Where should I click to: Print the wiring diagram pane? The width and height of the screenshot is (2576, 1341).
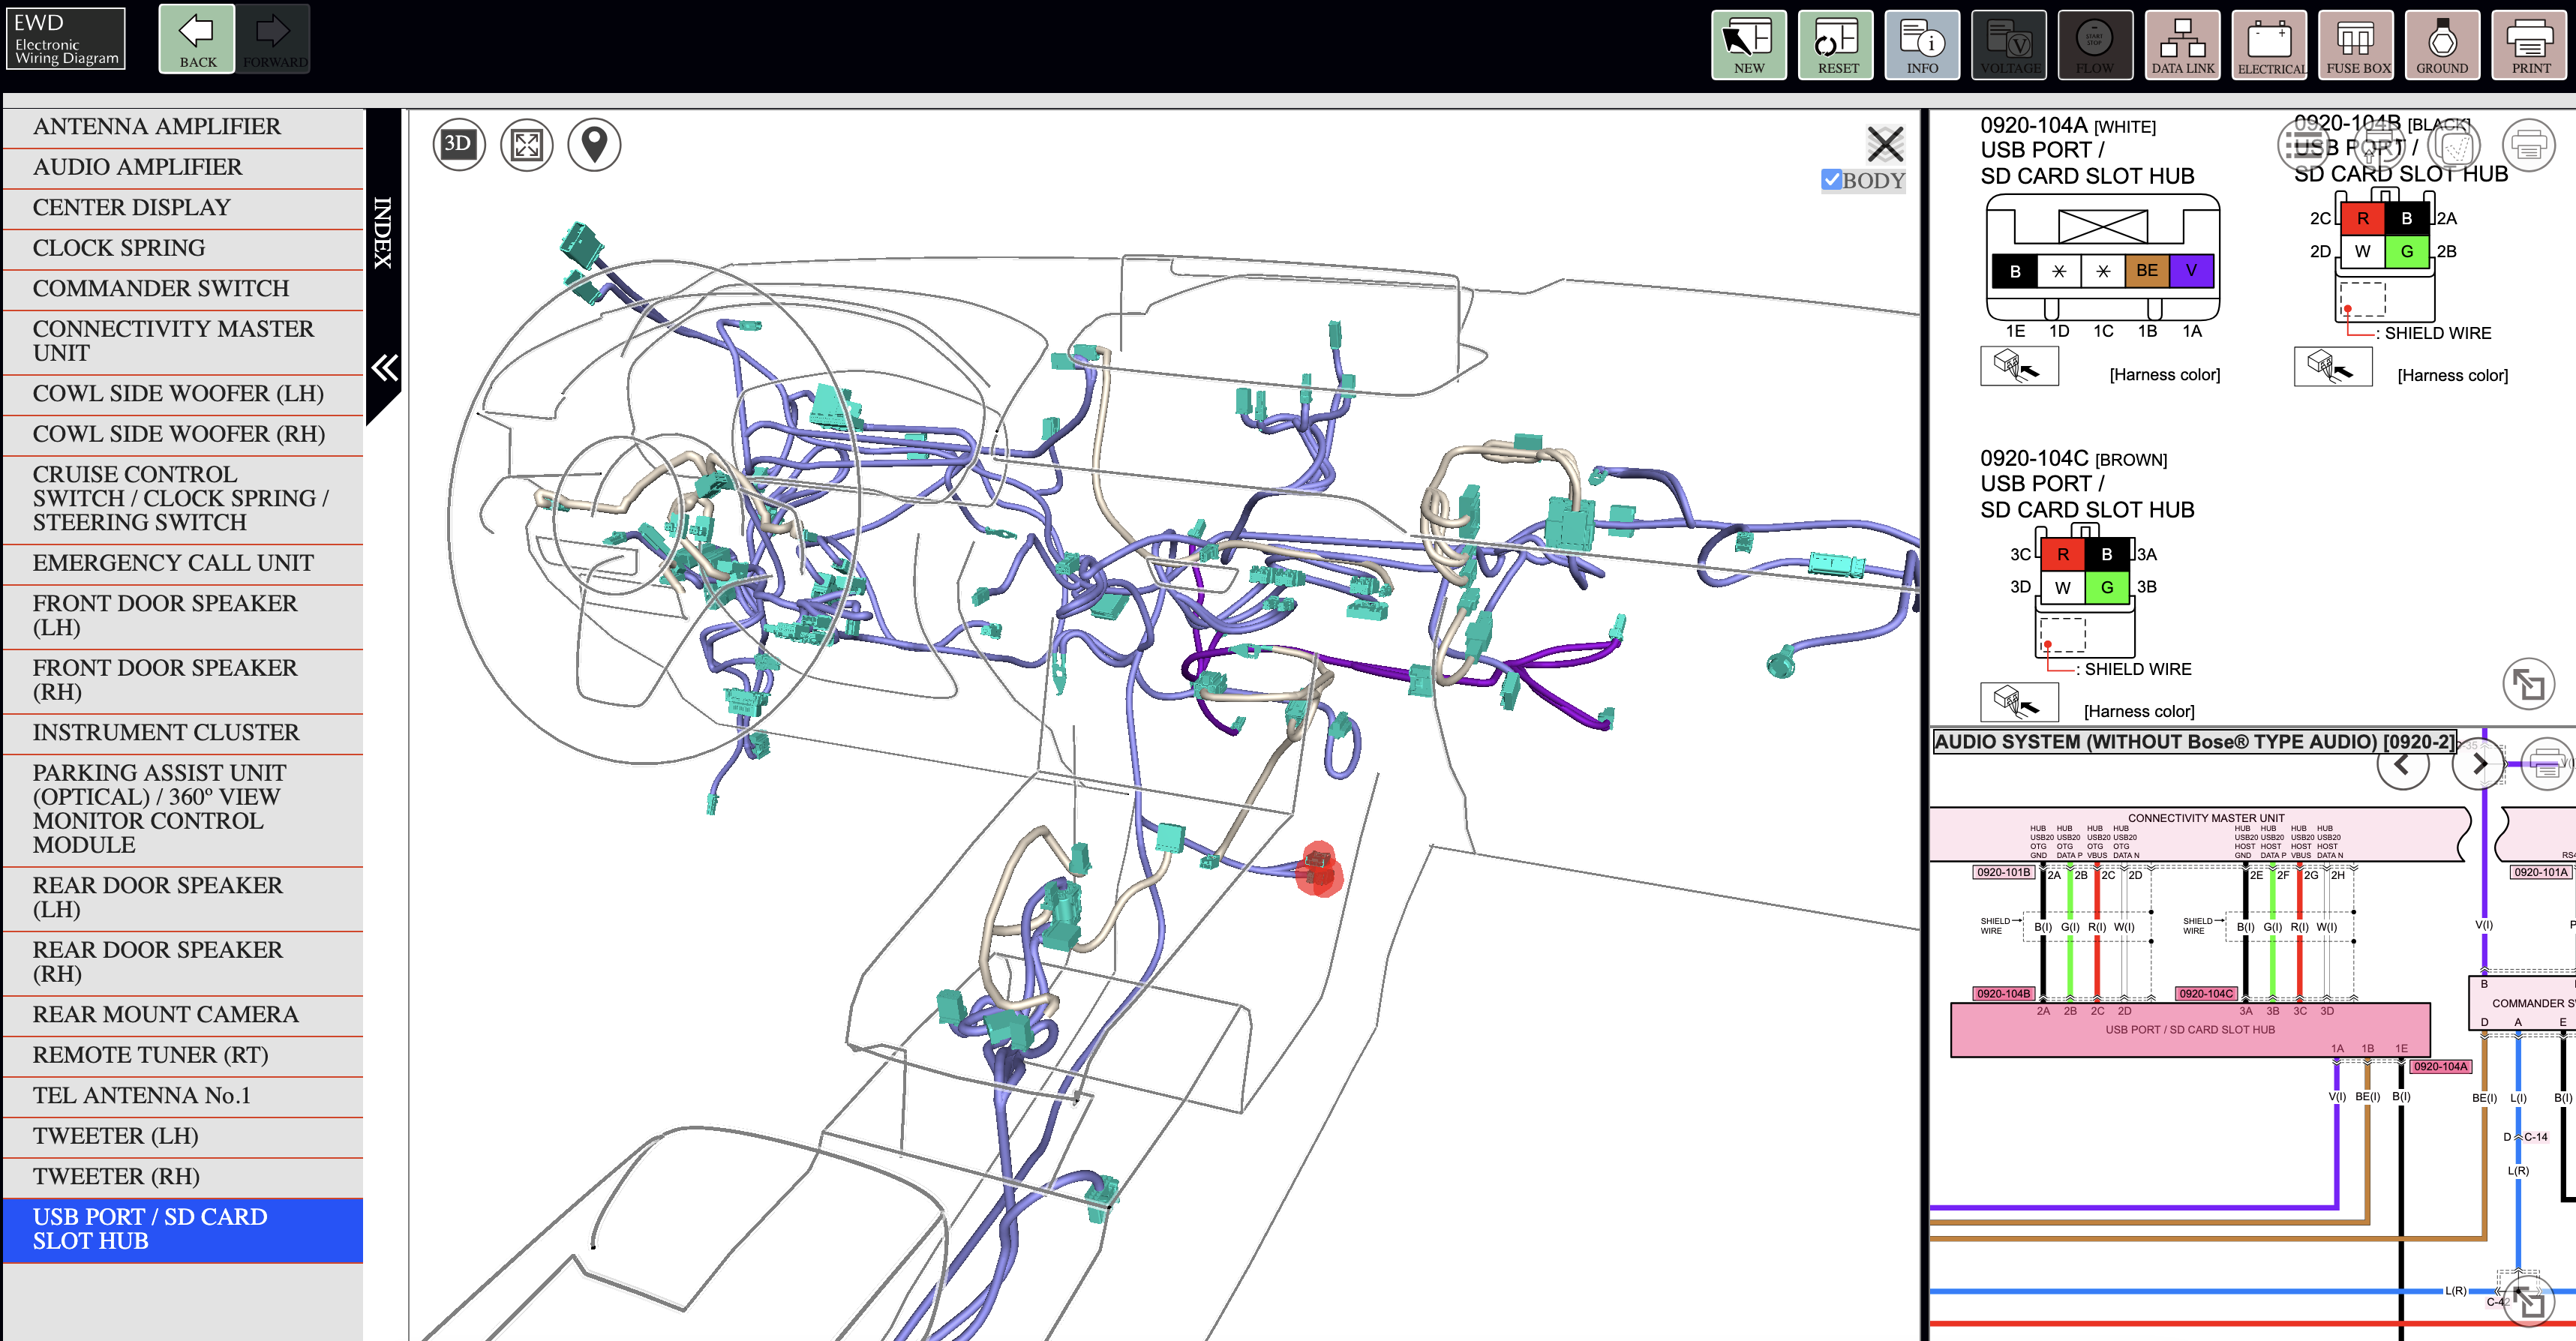(x=2547, y=764)
